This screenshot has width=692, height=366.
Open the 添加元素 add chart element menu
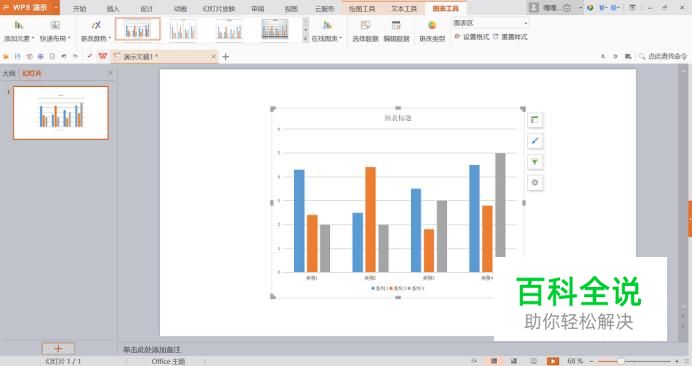19,30
